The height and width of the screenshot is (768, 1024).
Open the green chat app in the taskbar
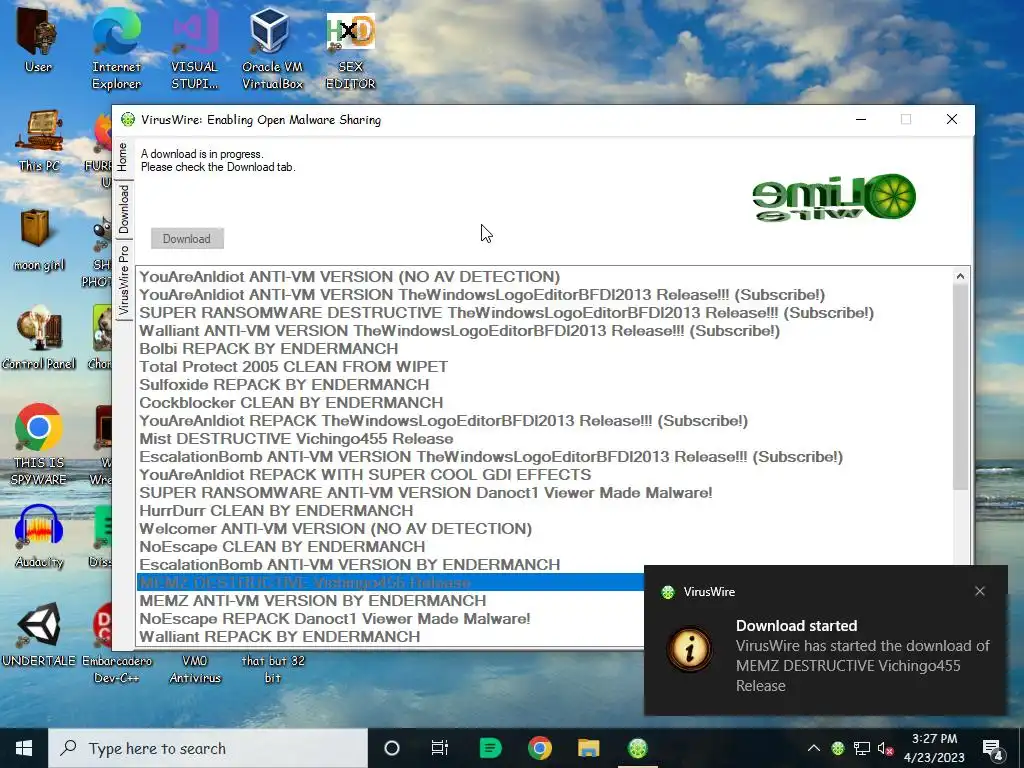click(x=490, y=748)
